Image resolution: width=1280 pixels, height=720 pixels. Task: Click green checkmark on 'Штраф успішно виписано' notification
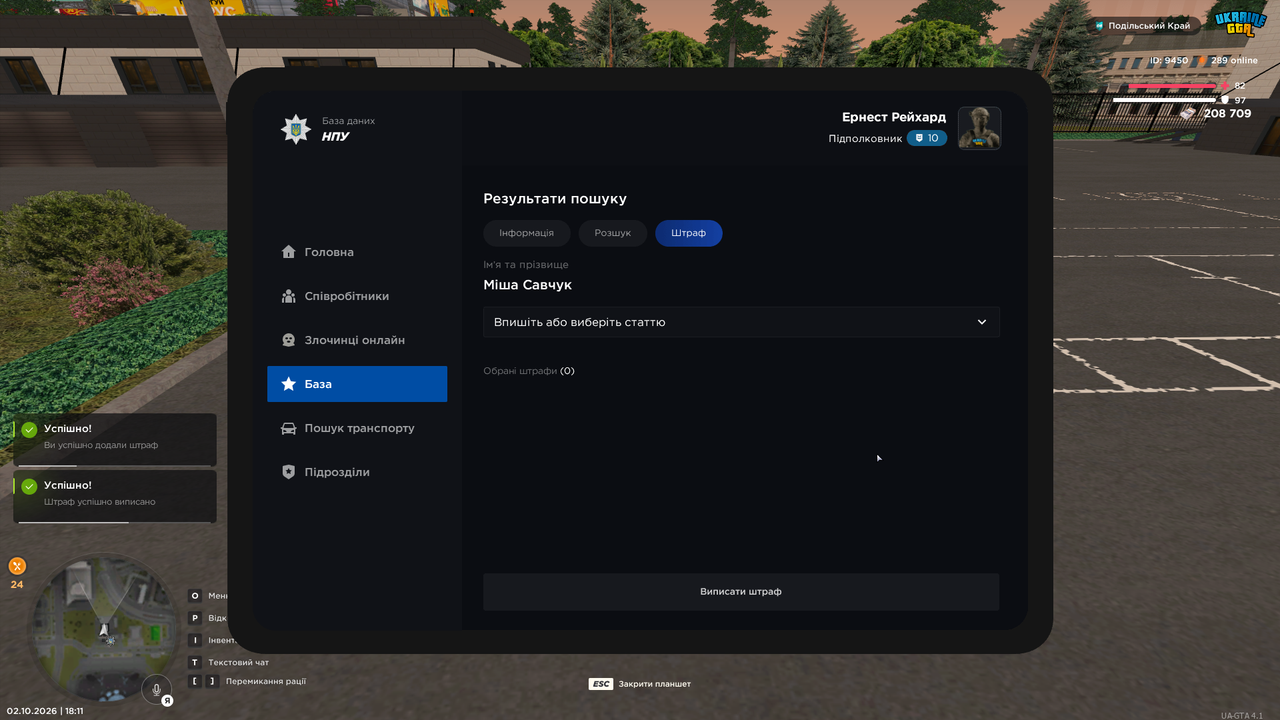pos(30,486)
